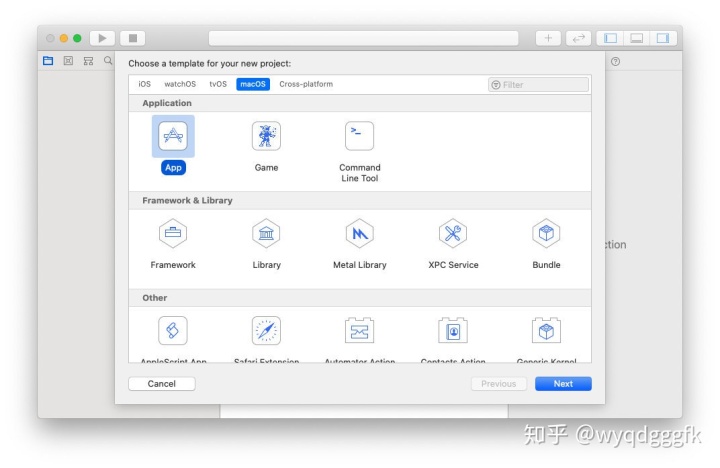Click the "Library" label text

[266, 265]
